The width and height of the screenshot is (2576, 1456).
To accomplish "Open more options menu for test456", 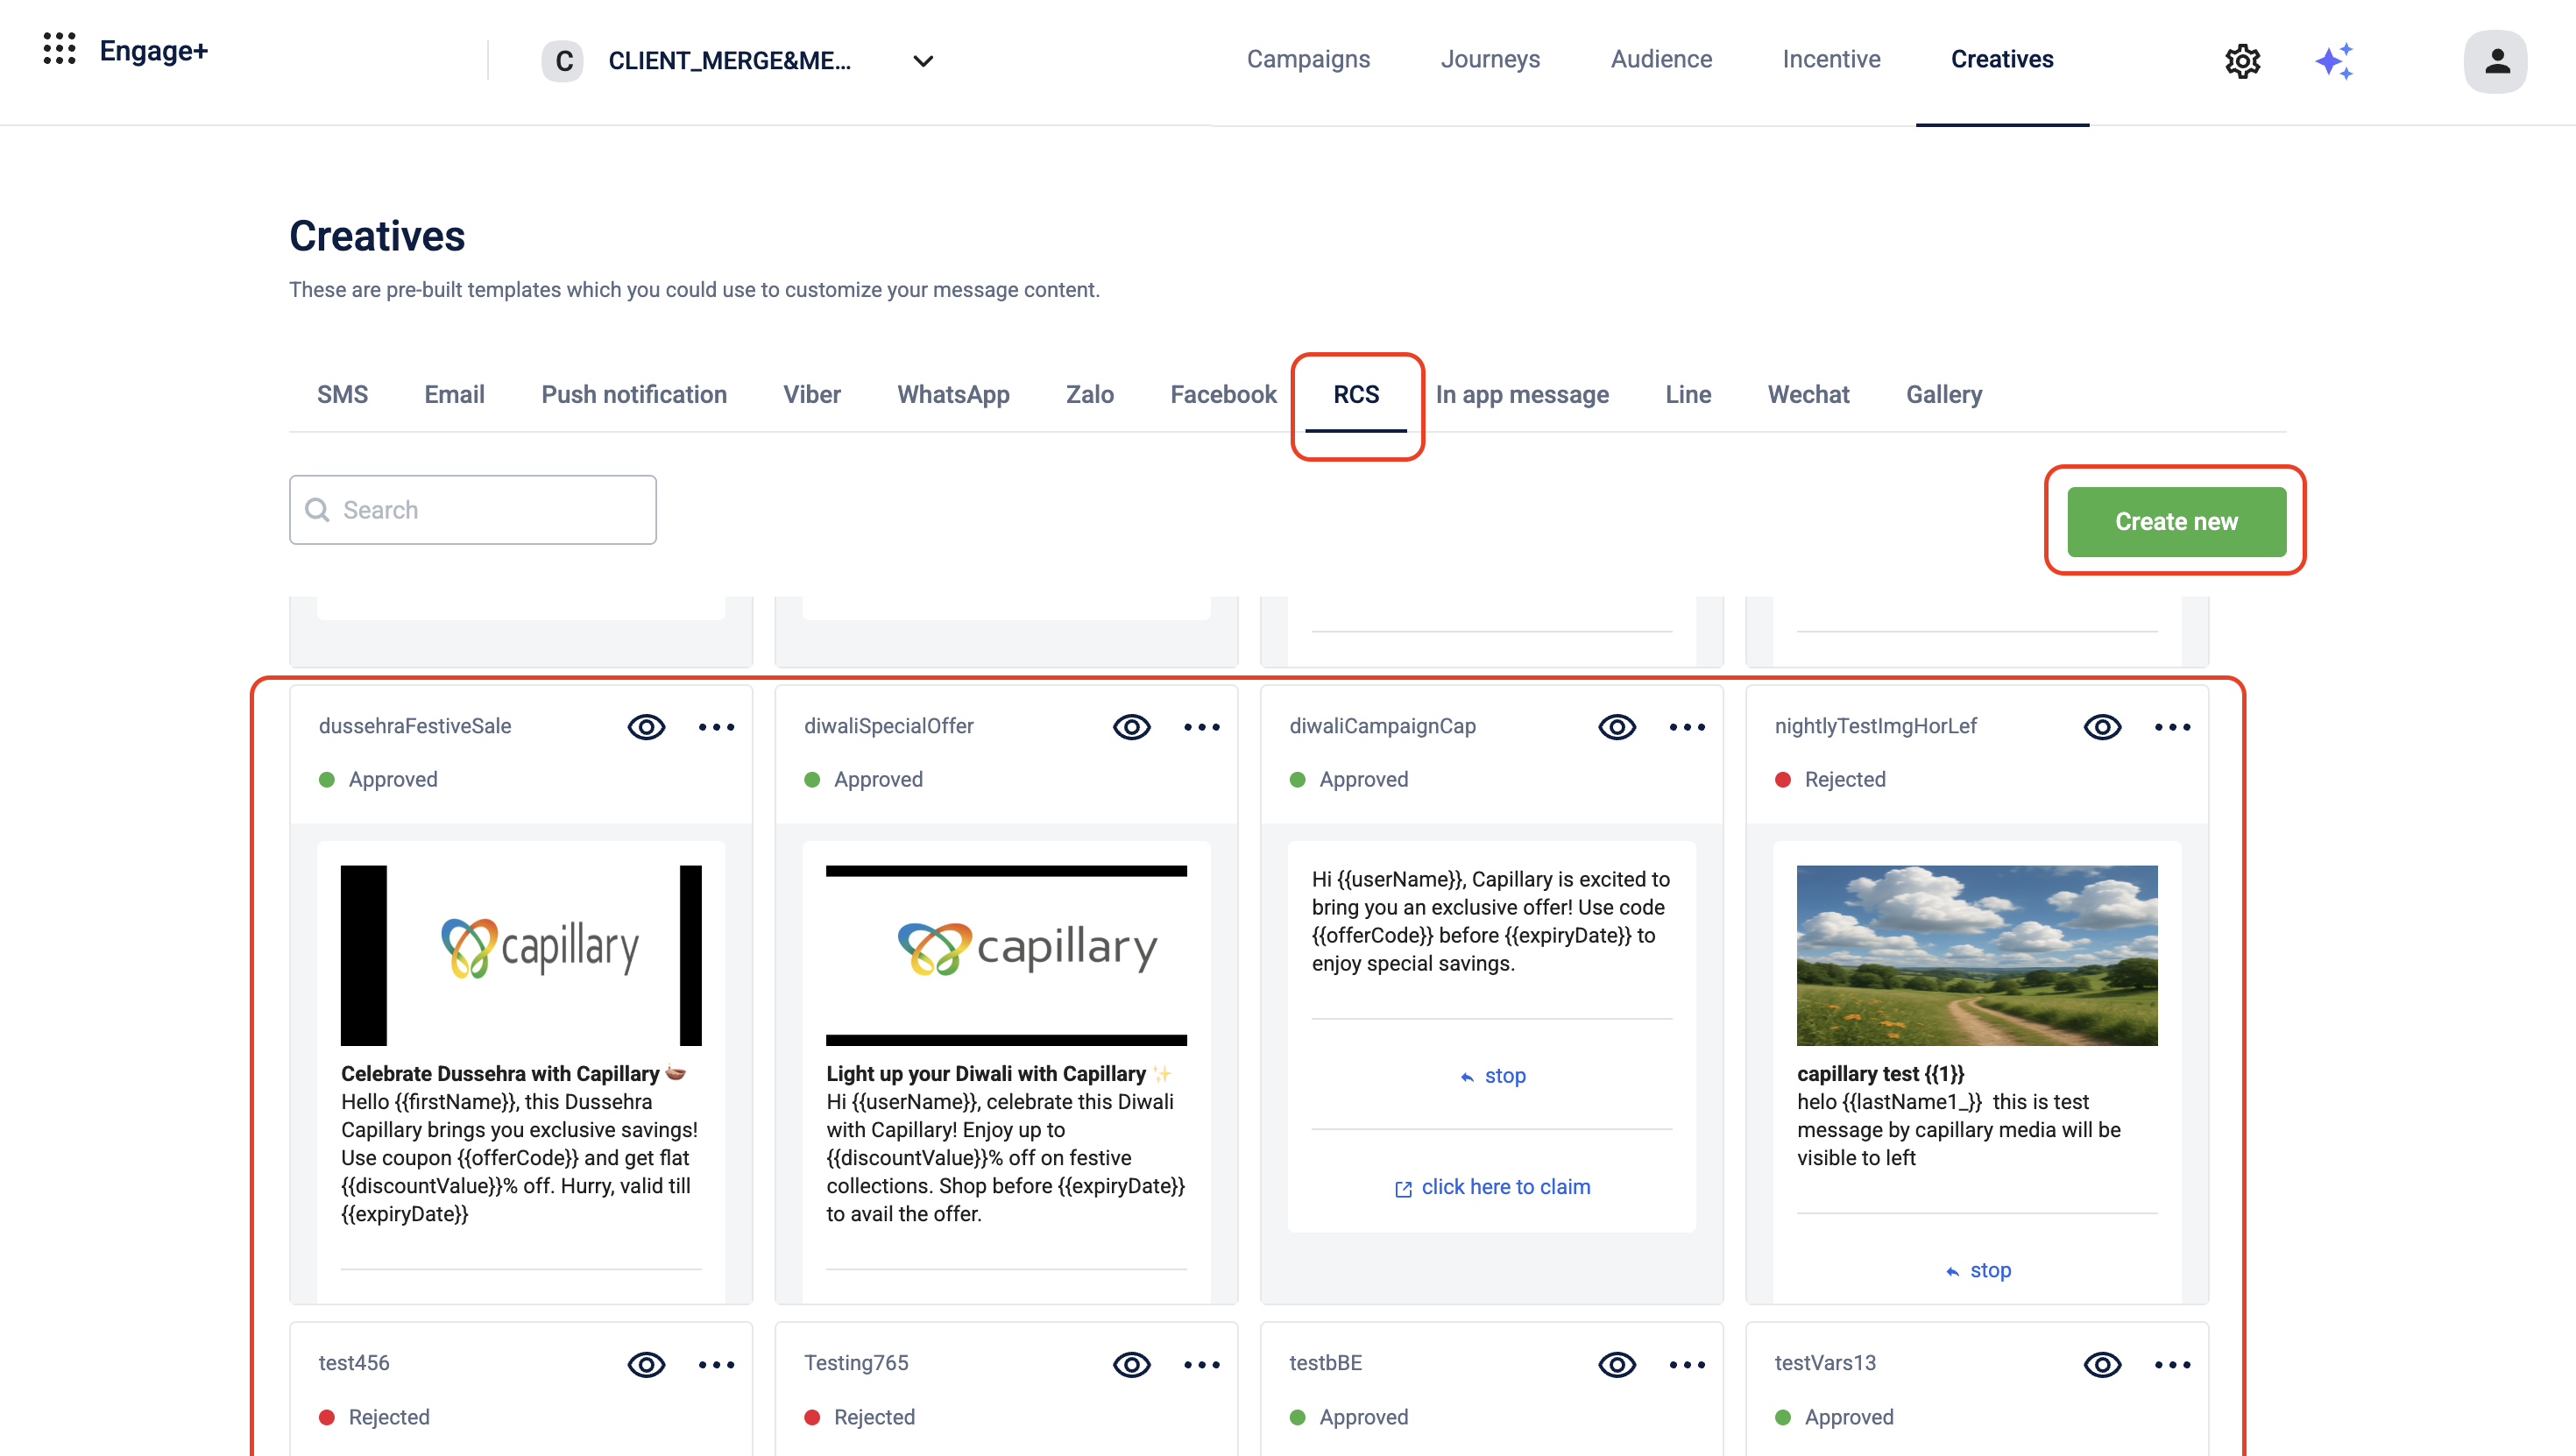I will [716, 1365].
